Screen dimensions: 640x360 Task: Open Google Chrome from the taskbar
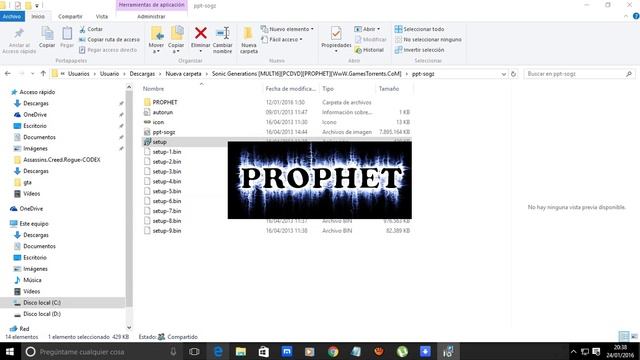[333, 351]
